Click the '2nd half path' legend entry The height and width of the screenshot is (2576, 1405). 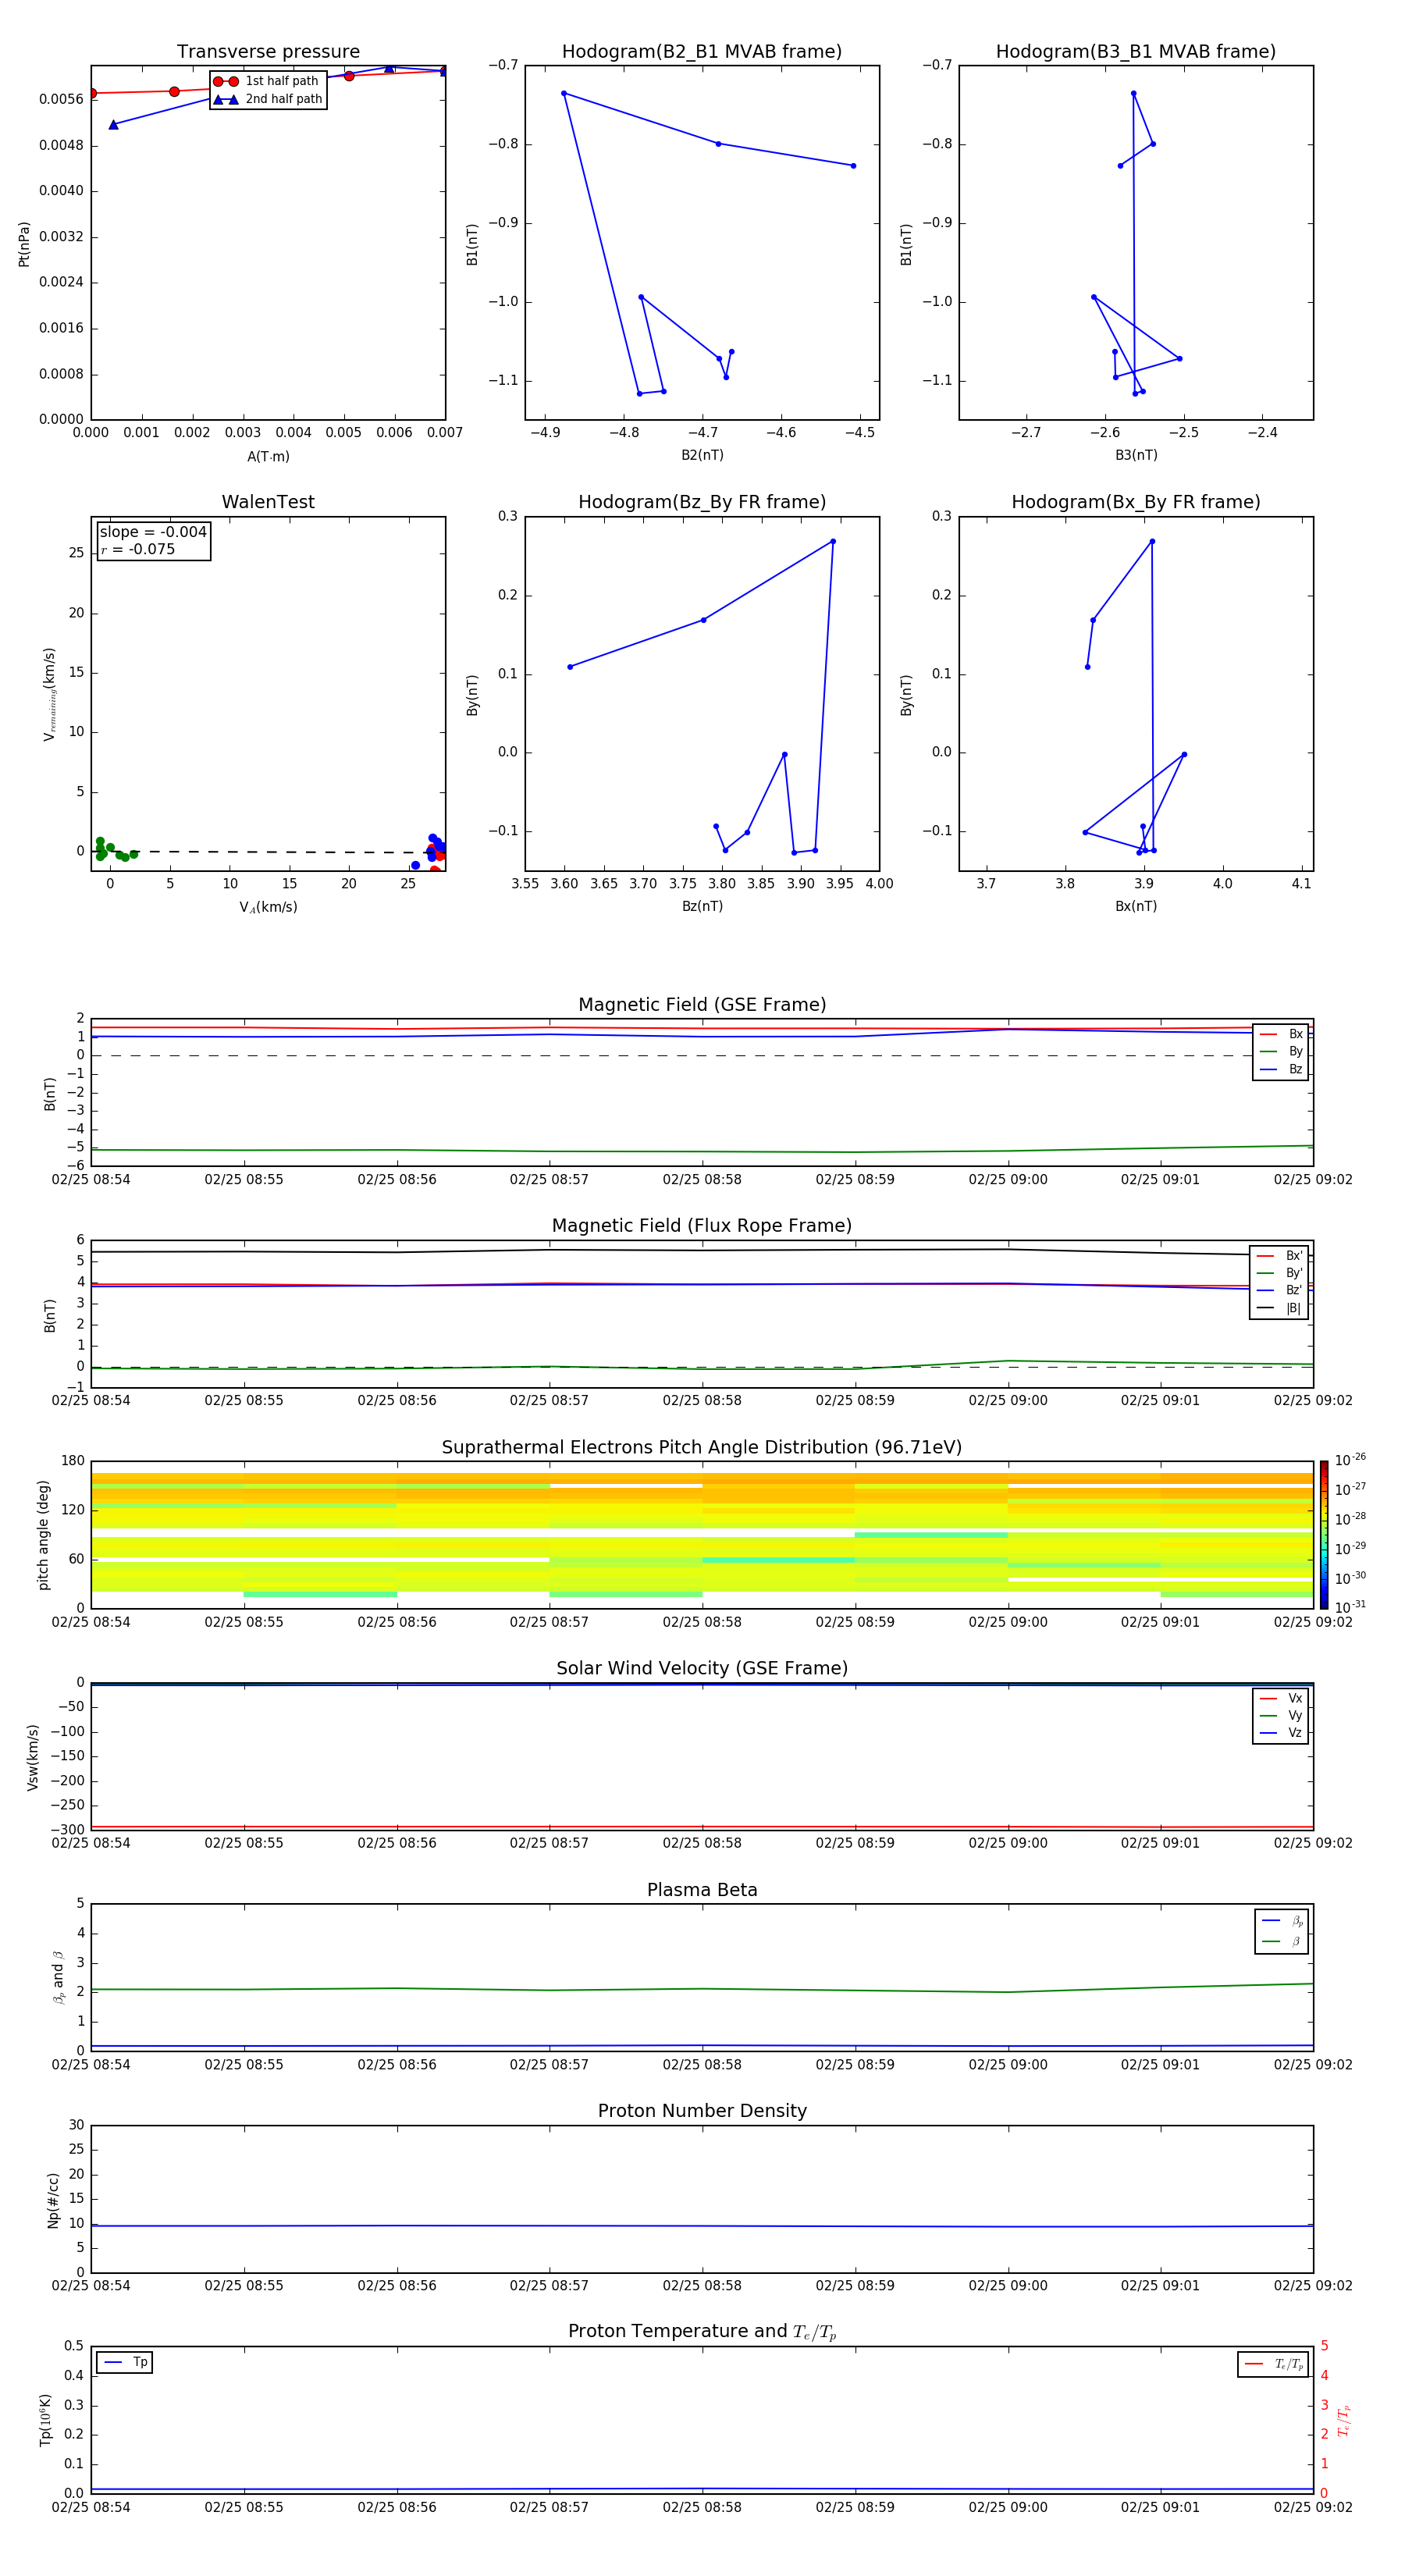click(268, 99)
